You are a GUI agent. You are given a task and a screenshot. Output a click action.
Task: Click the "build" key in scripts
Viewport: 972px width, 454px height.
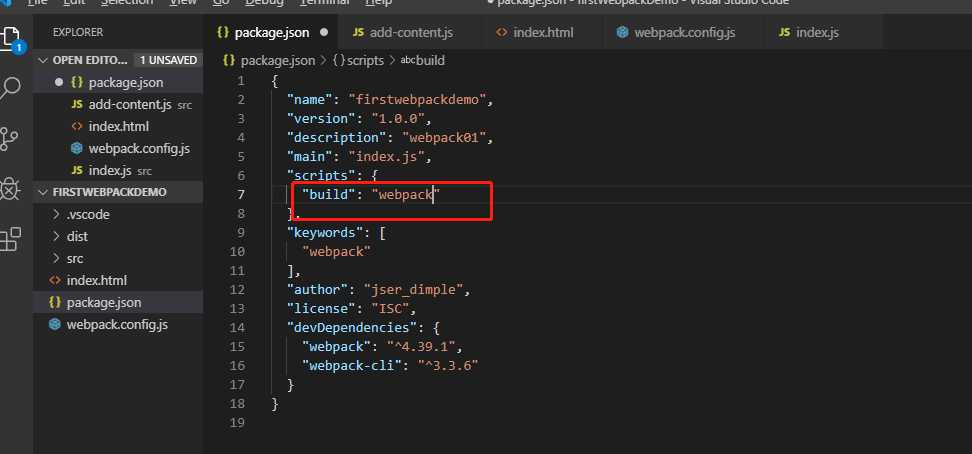329,195
